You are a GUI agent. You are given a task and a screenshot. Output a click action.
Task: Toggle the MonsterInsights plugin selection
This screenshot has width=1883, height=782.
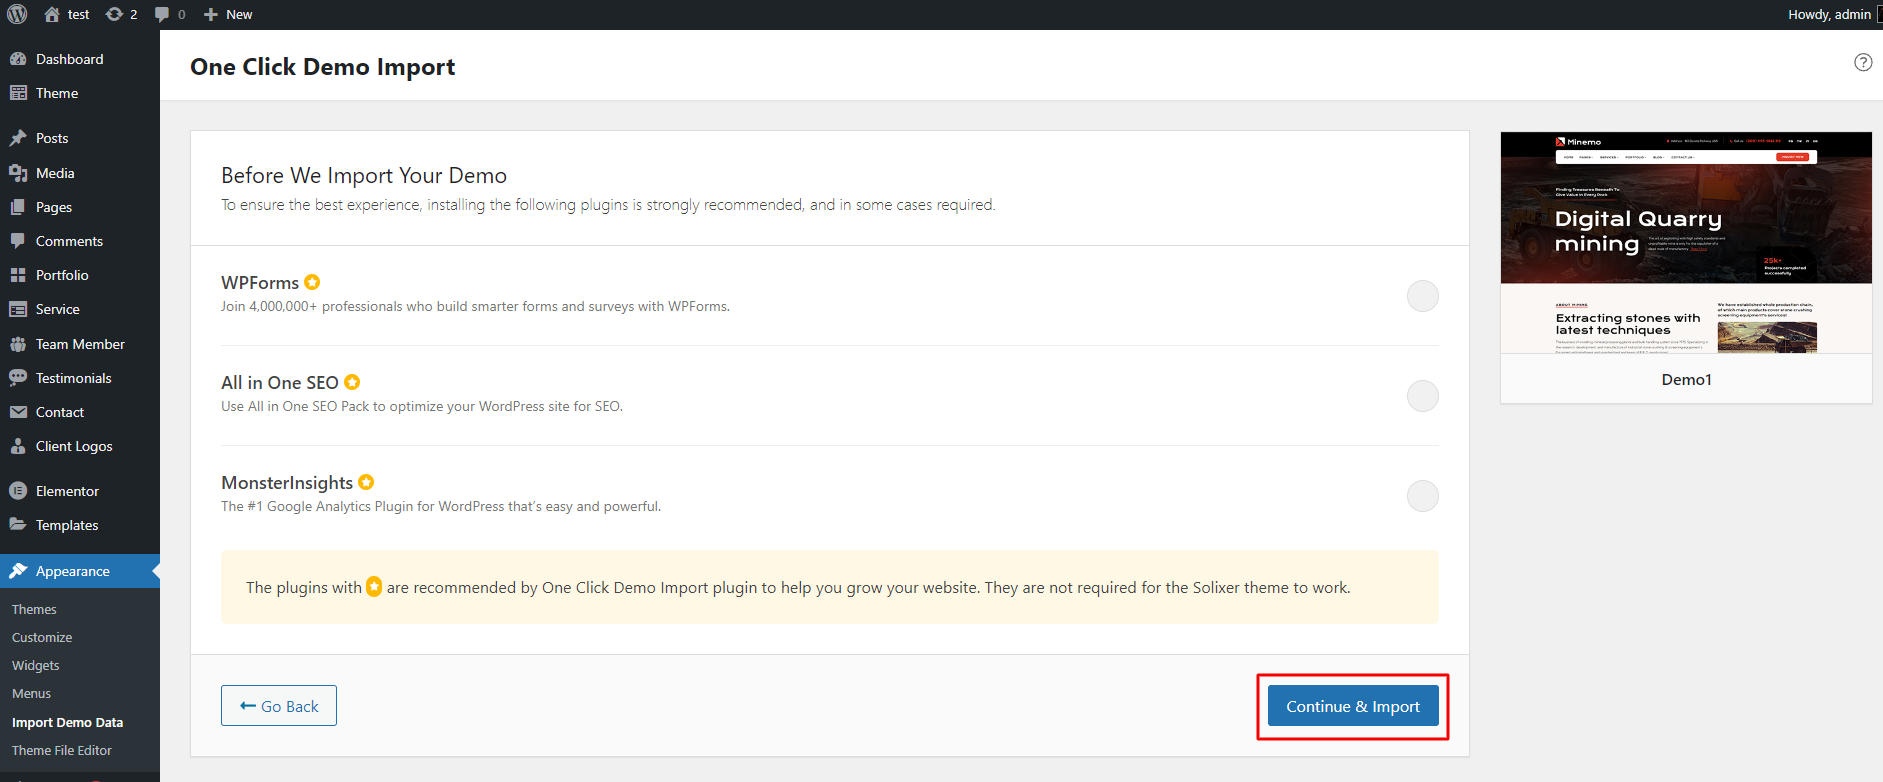1422,496
